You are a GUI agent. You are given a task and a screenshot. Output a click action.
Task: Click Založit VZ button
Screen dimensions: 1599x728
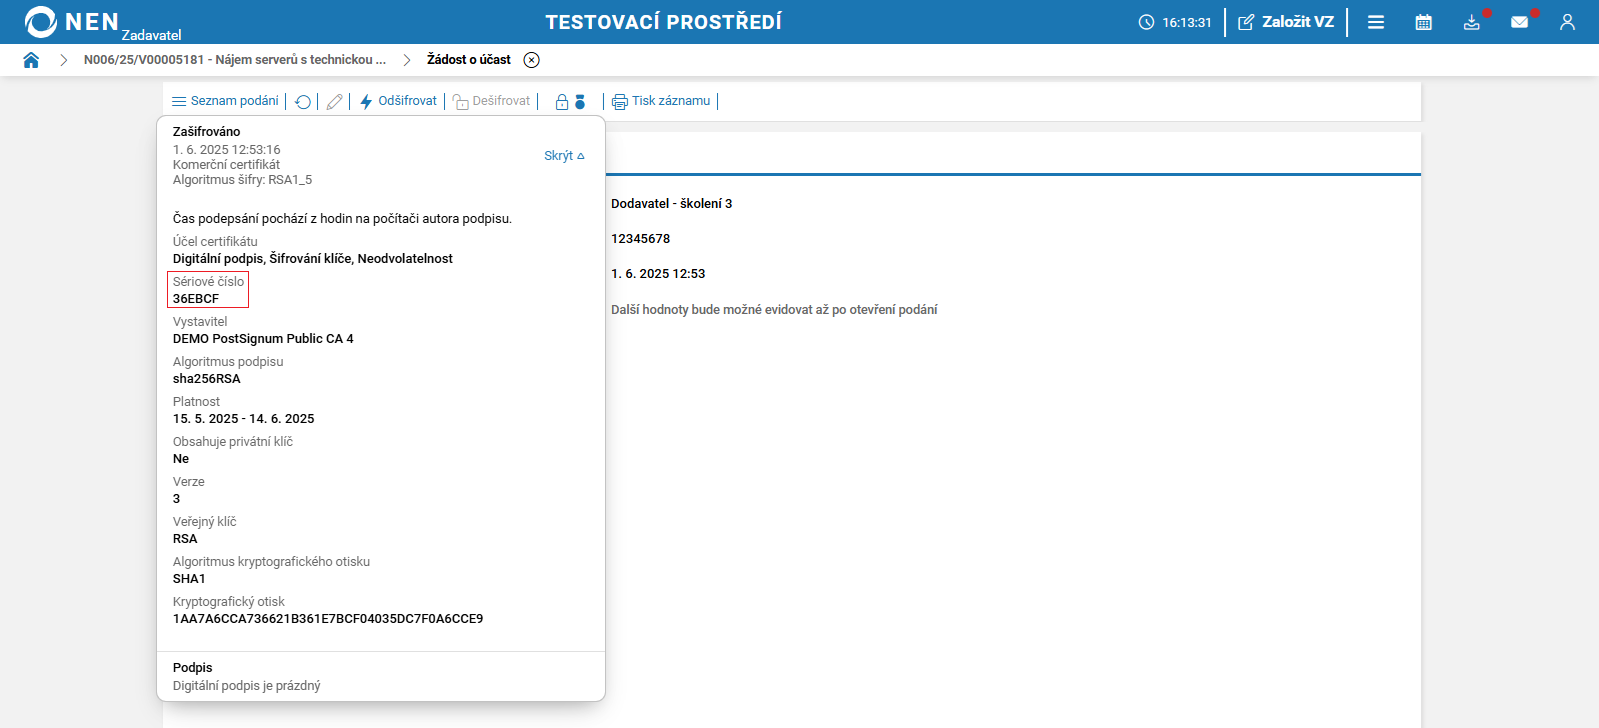coord(1286,22)
